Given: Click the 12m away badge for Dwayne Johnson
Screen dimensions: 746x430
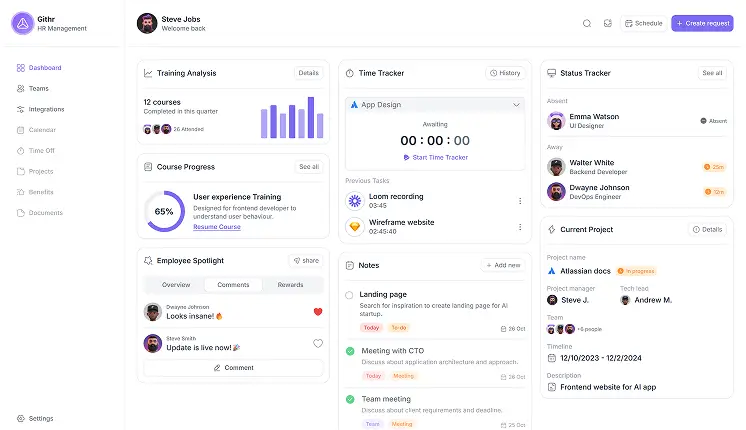Looking at the screenshot, I should [x=714, y=192].
